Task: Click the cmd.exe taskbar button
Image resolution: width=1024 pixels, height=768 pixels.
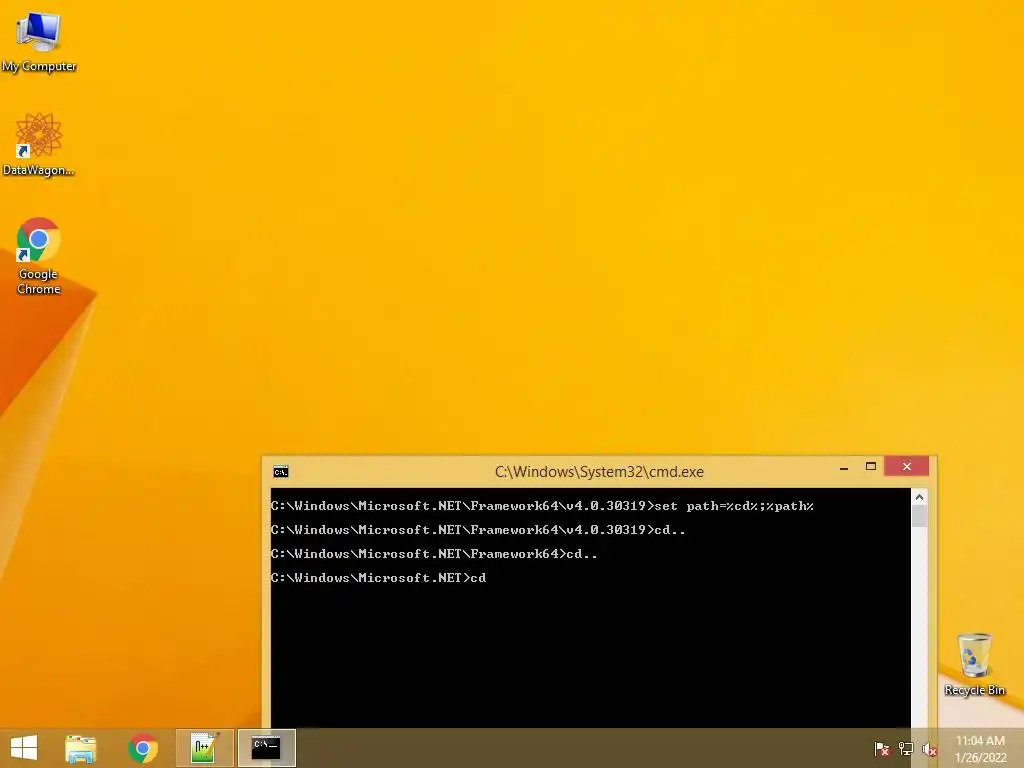Action: 266,748
